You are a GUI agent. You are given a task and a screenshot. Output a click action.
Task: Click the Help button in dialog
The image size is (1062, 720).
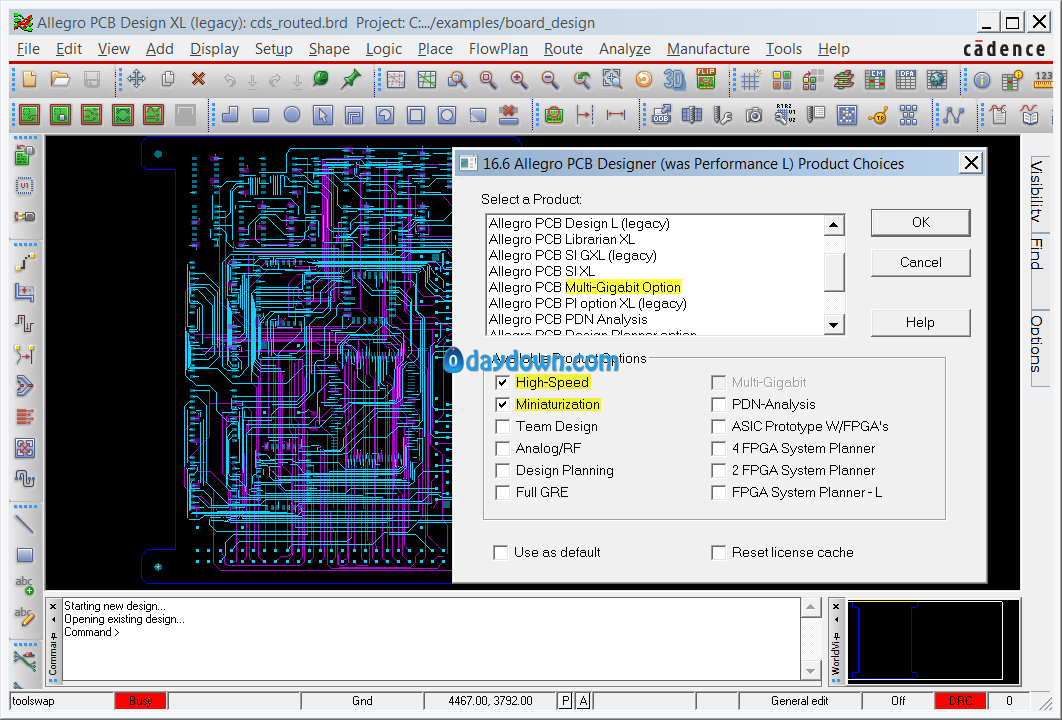(x=920, y=322)
